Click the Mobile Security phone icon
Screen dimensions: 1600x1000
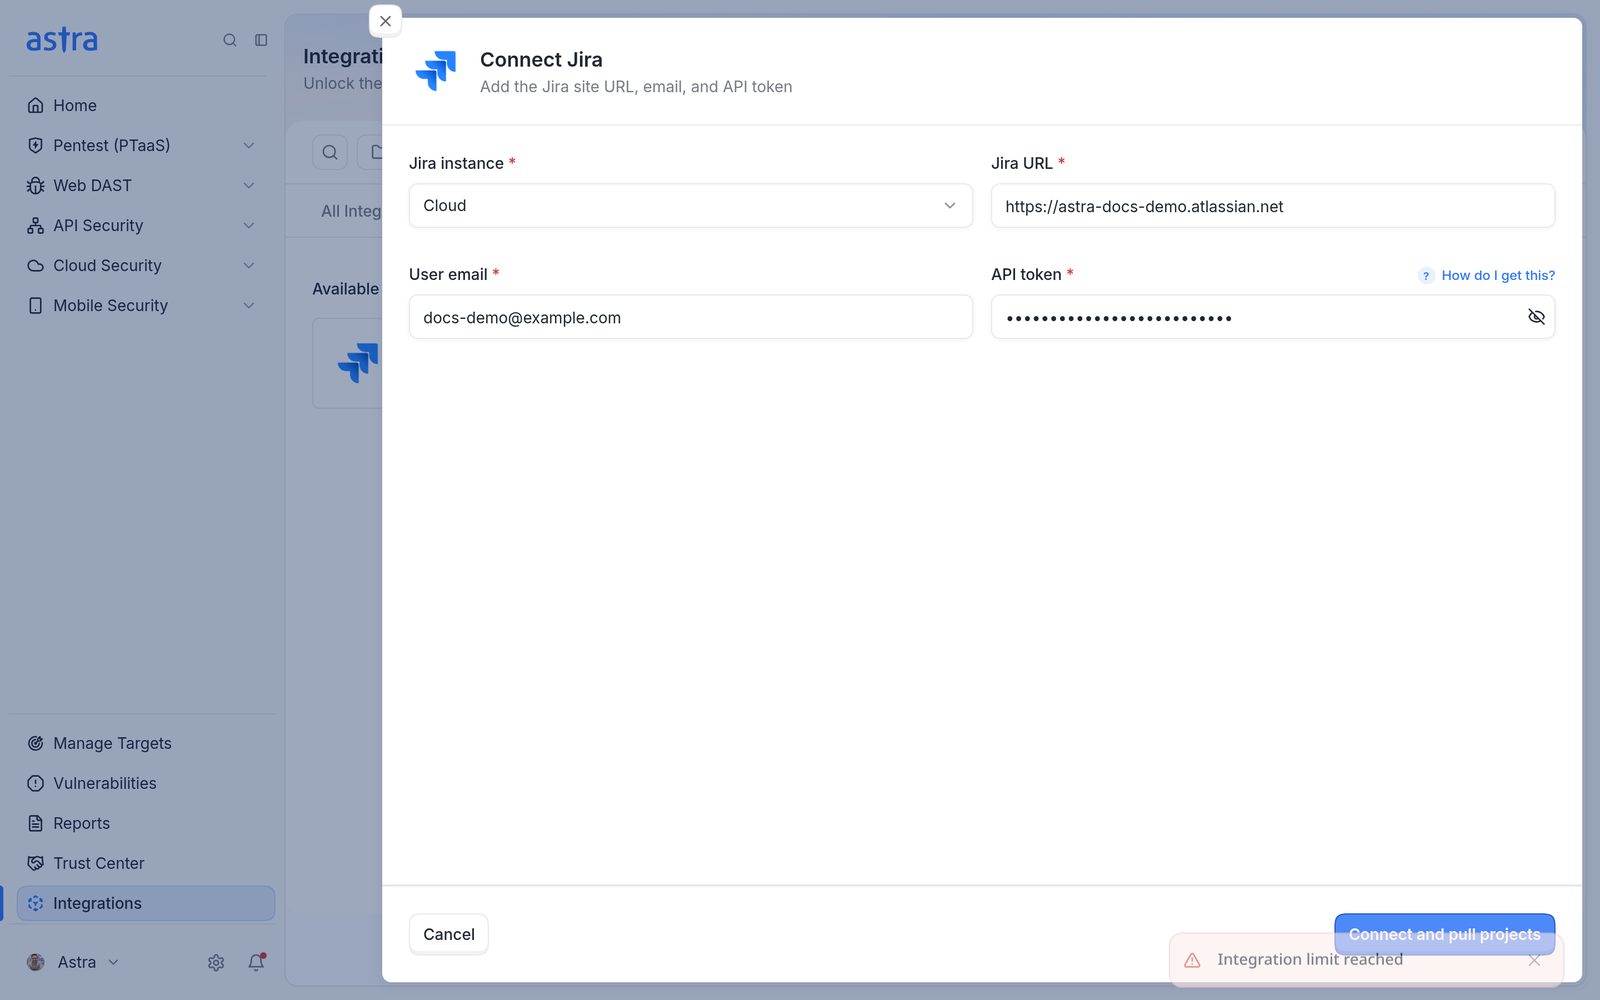(36, 305)
